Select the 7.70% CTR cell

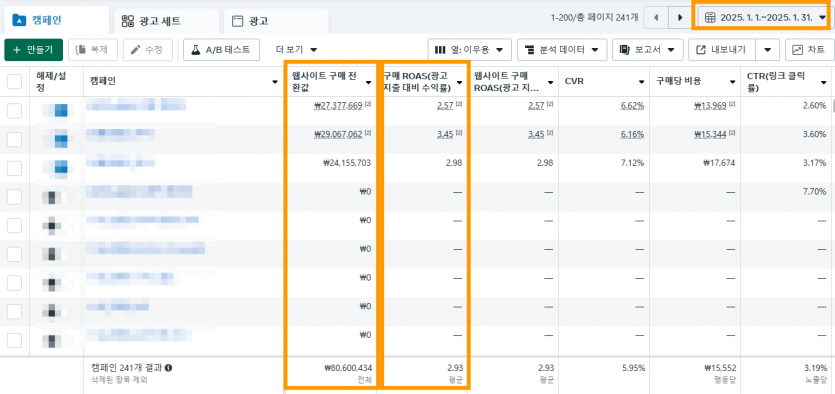pos(814,191)
